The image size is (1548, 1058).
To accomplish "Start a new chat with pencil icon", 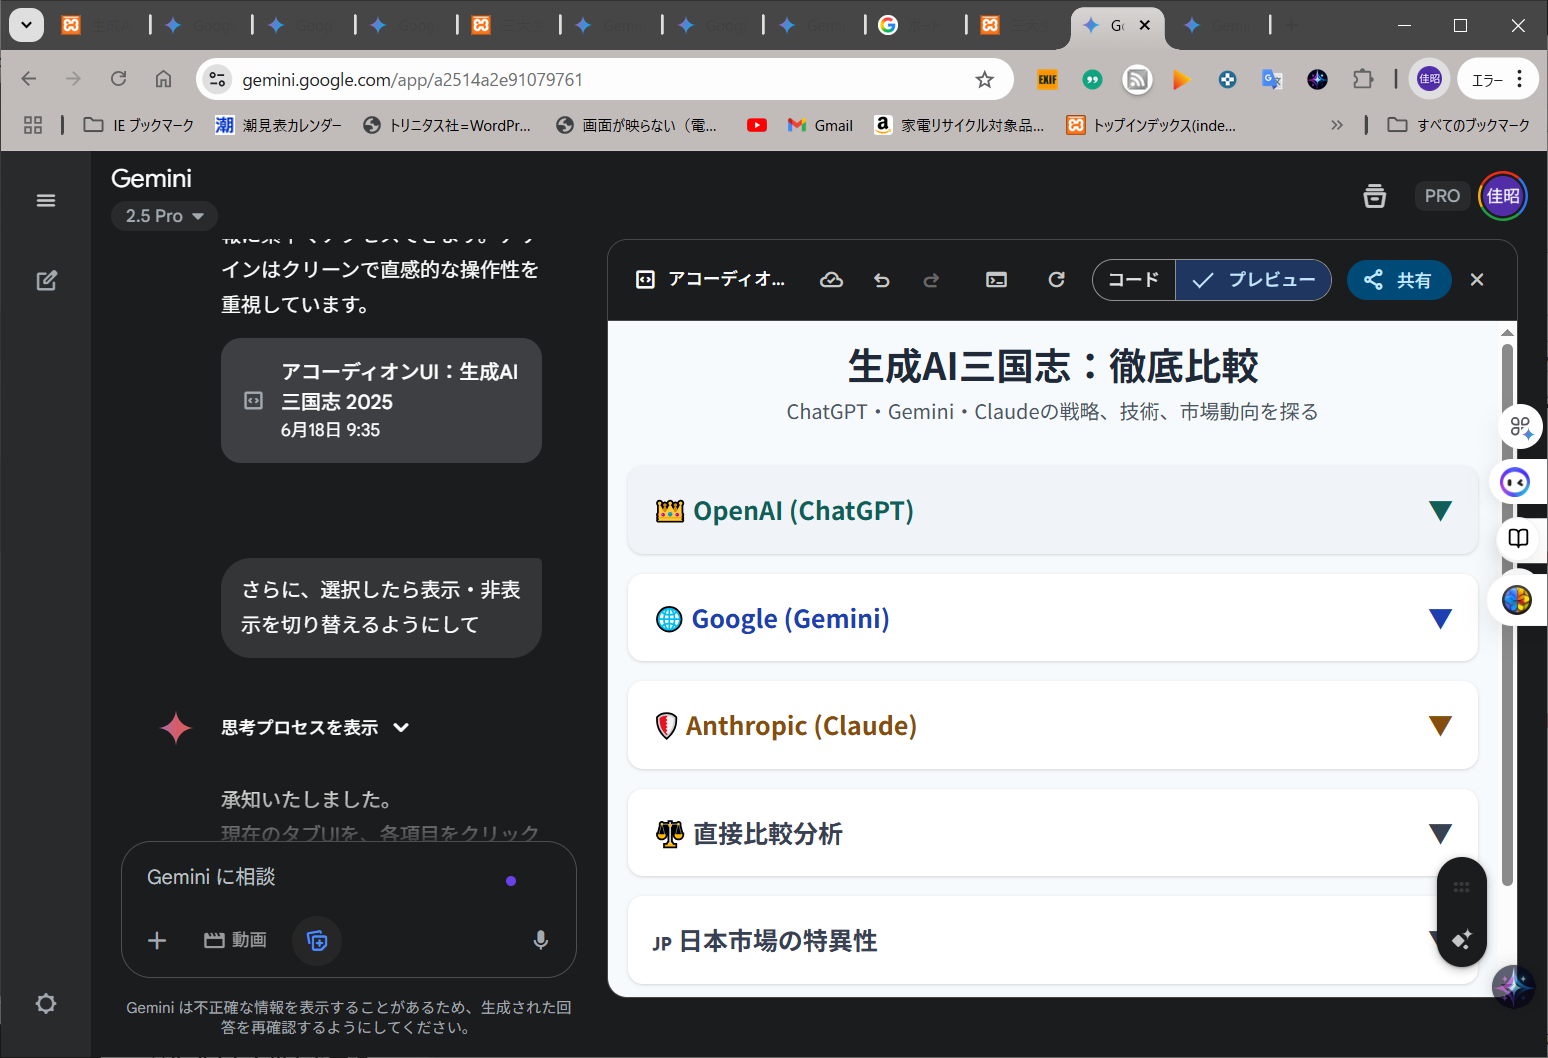I will click(x=46, y=281).
